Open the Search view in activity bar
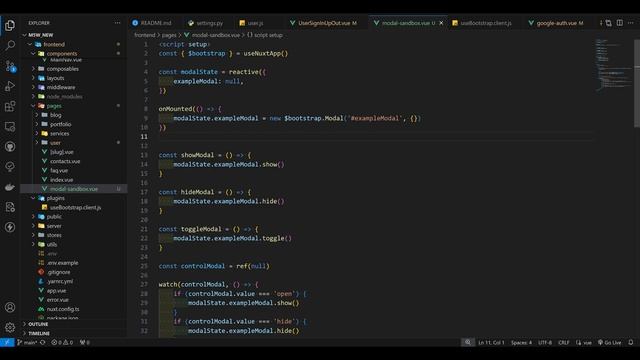Screen dimensions: 640x360 (x=10, y=45)
